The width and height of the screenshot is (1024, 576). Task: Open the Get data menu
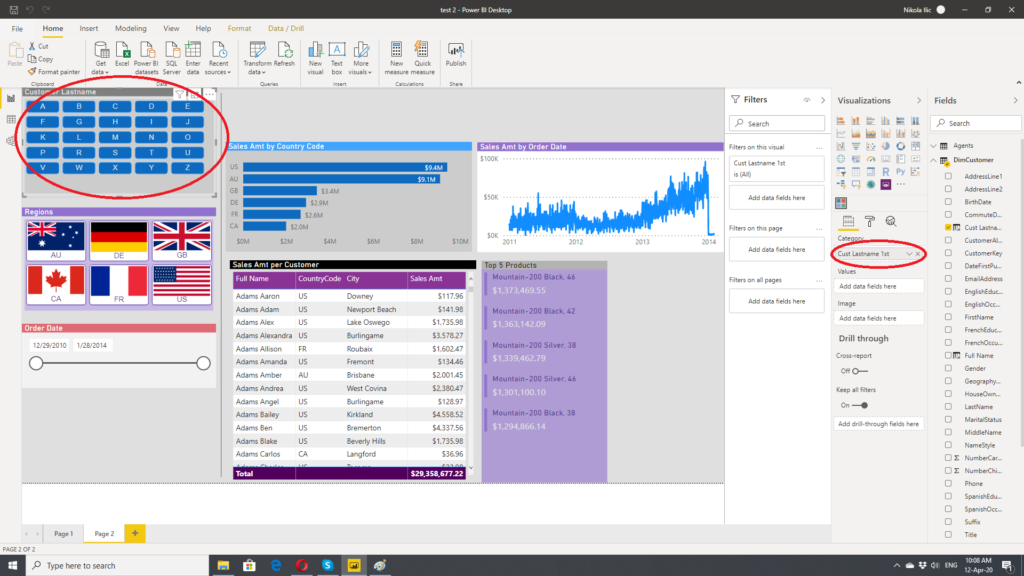(x=101, y=58)
